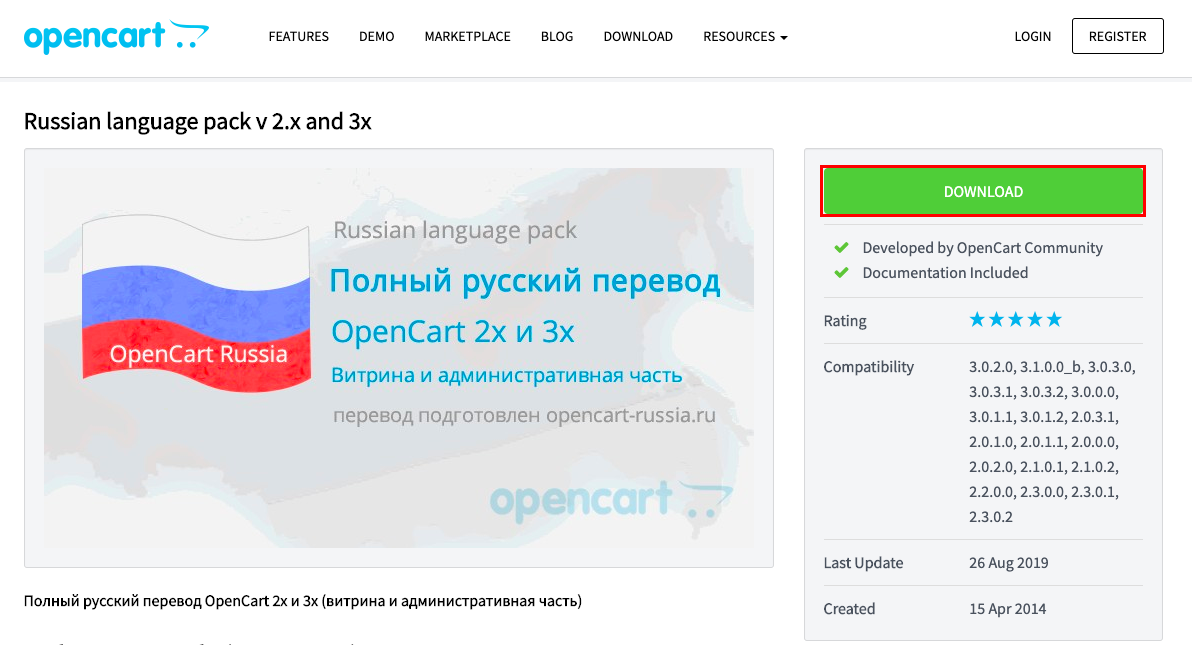Screen dimensions: 1192x645
Task: Click the Compatibility label
Action: coord(868,367)
